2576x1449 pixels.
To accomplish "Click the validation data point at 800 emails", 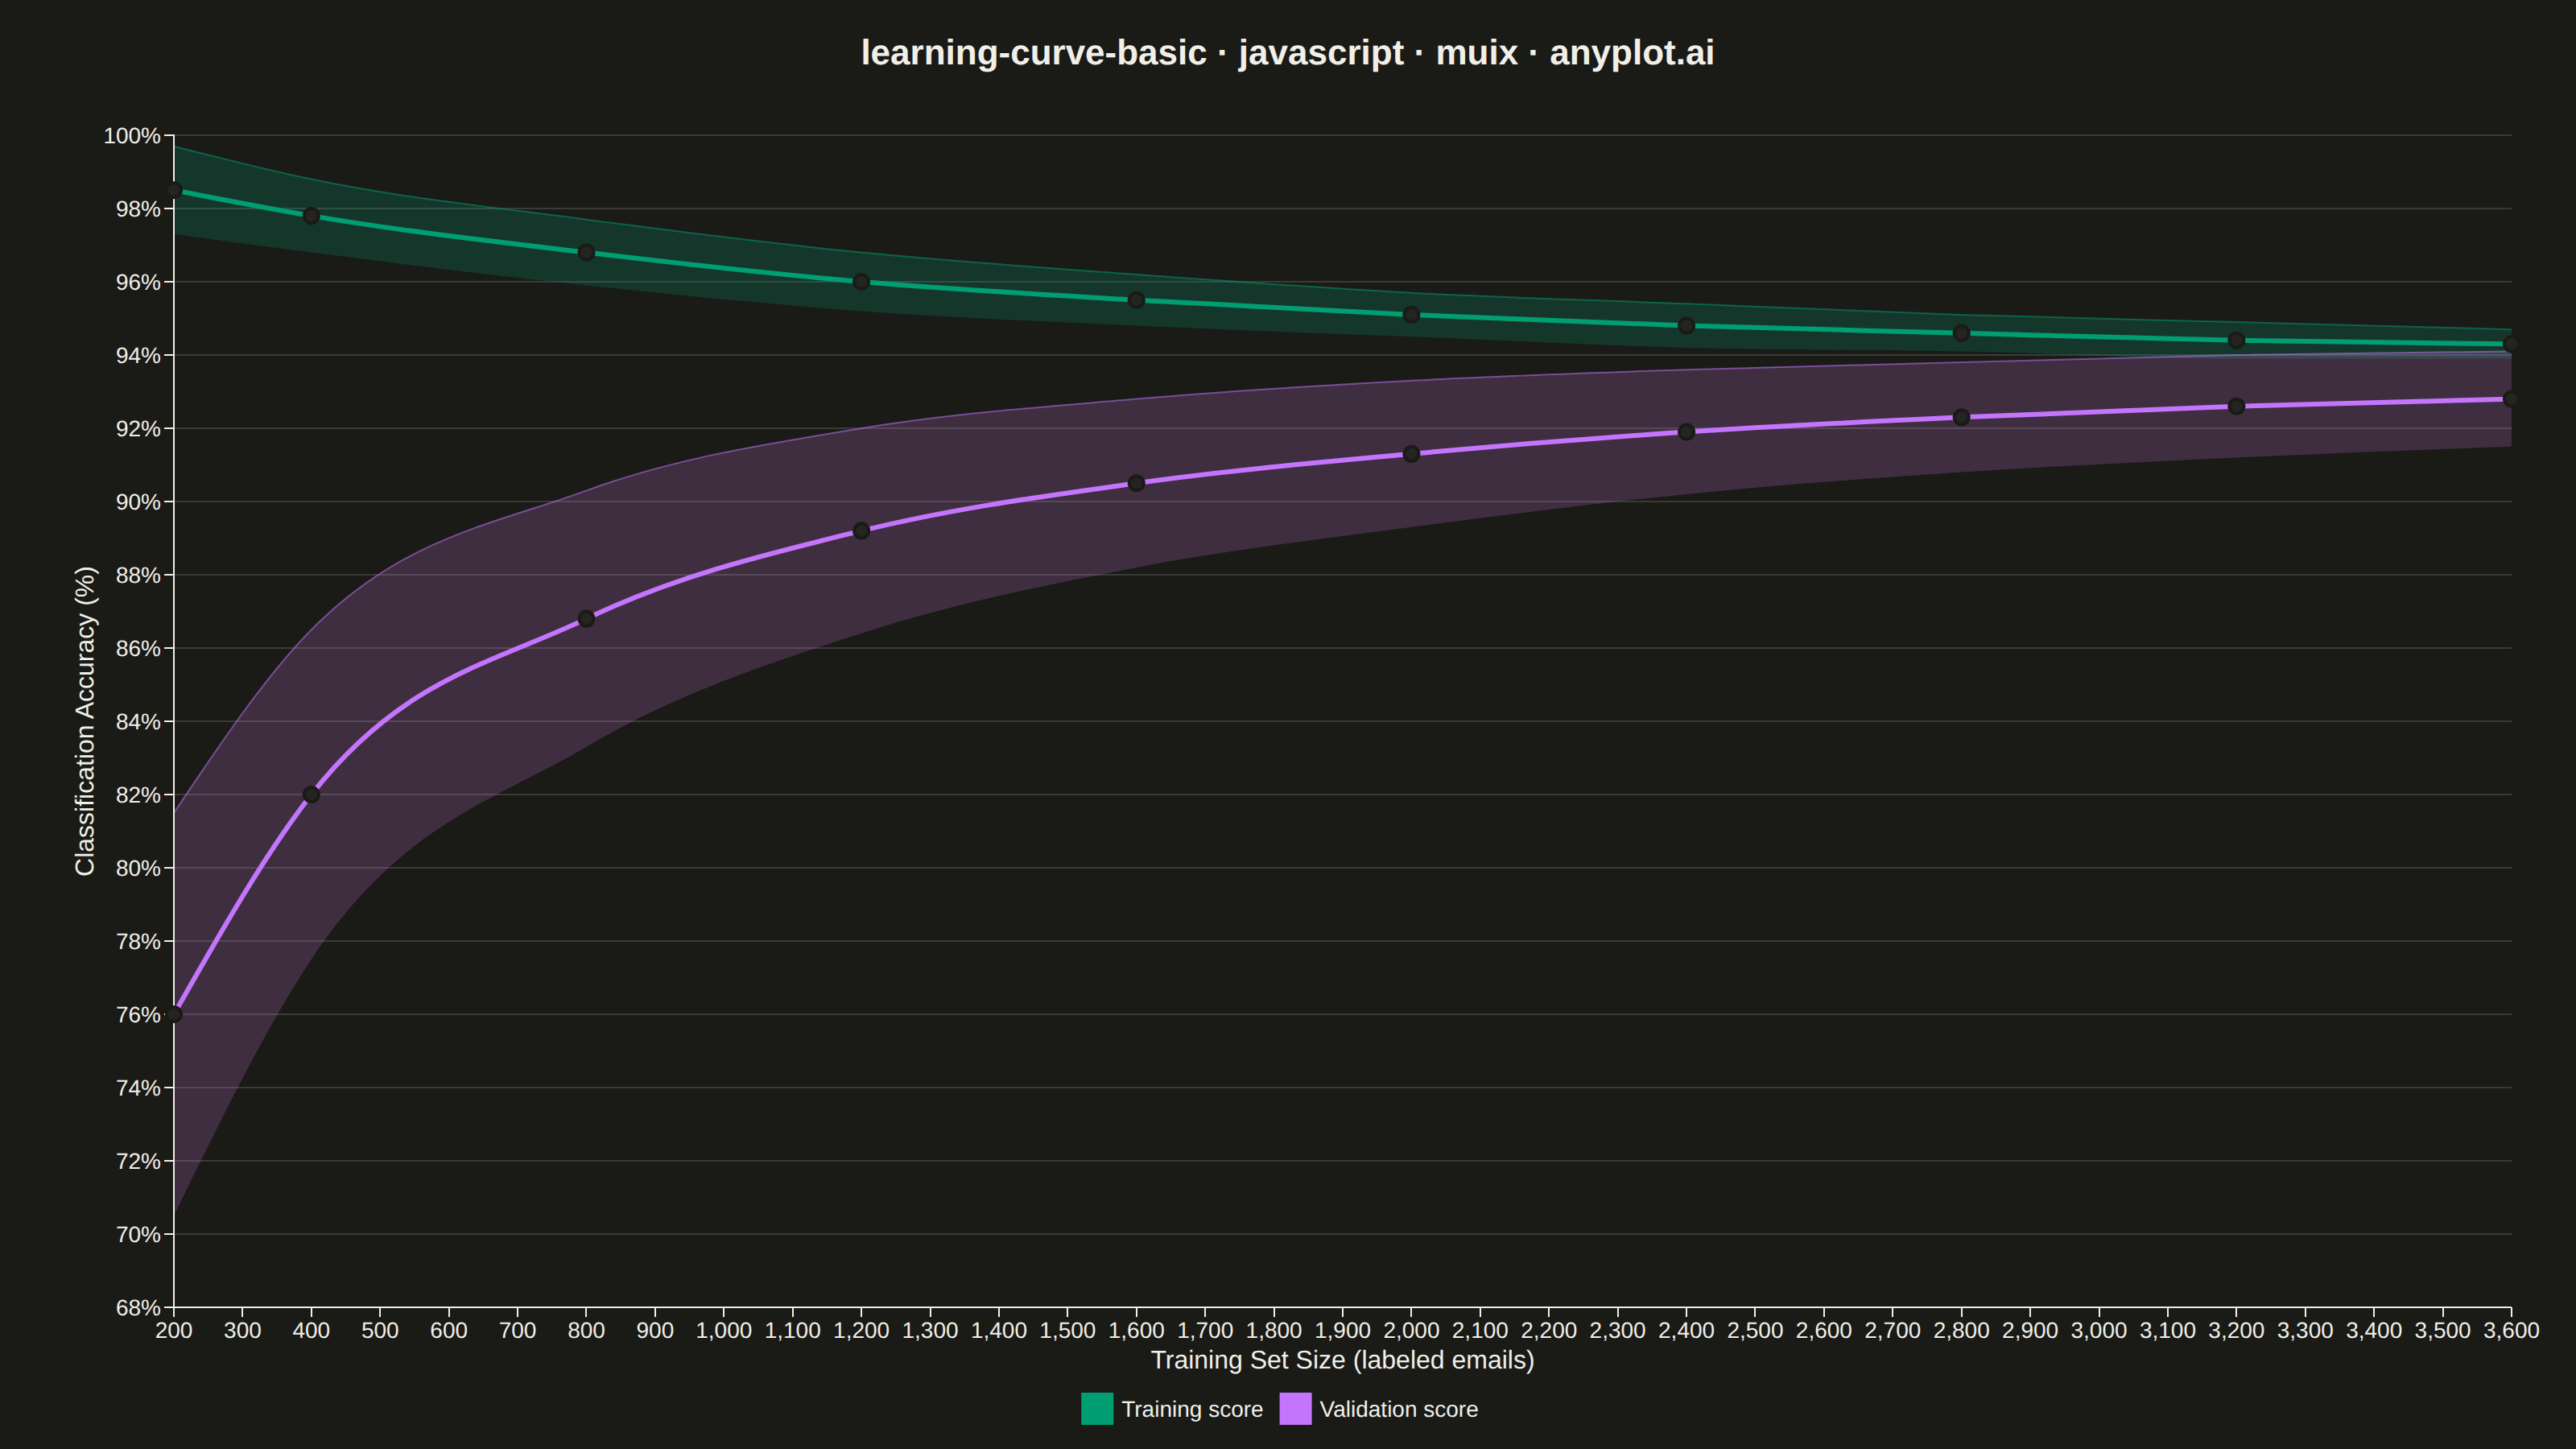I will coord(586,619).
